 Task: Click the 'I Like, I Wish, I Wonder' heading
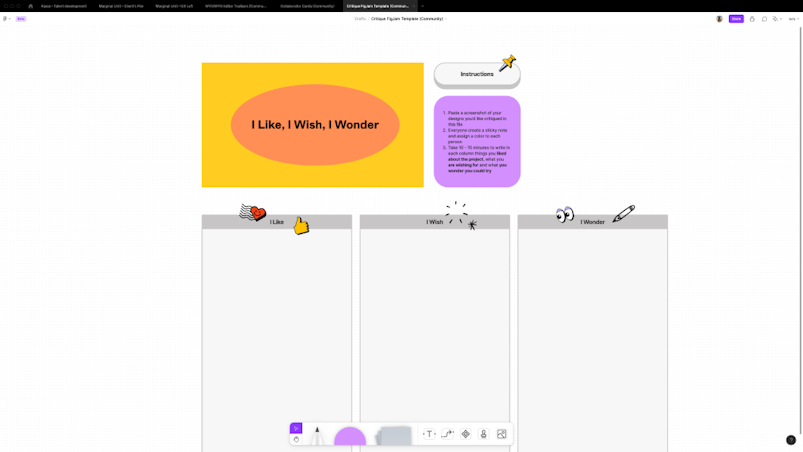click(314, 125)
